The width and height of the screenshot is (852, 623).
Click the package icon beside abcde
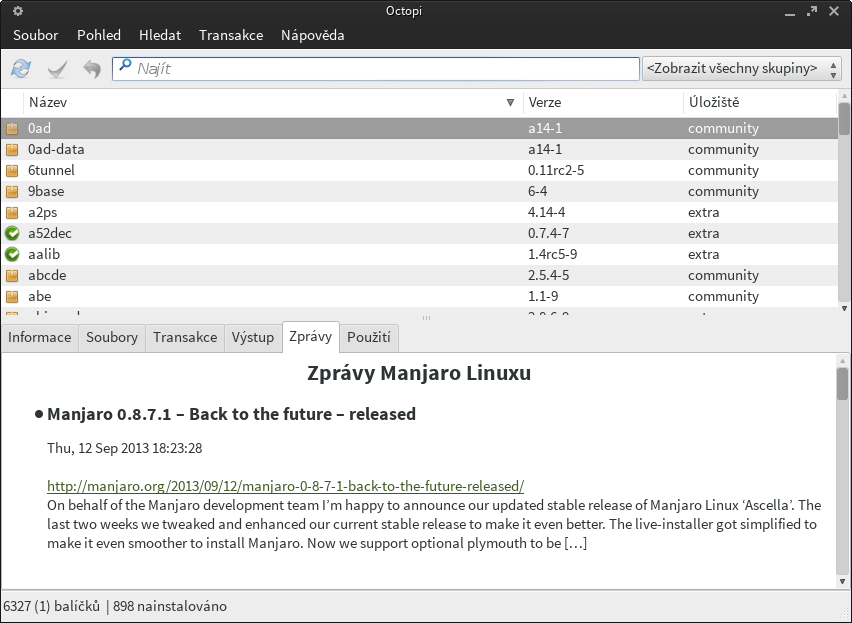[x=12, y=275]
